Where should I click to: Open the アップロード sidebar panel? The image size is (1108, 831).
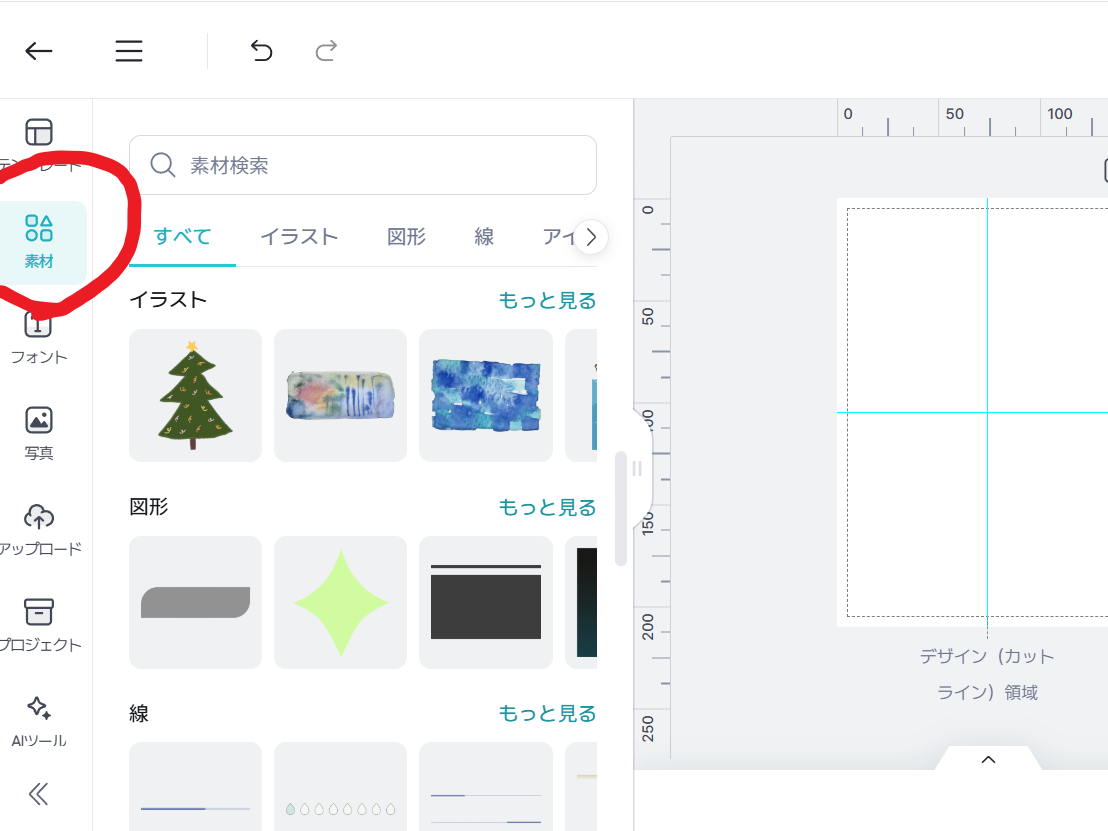click(39, 529)
